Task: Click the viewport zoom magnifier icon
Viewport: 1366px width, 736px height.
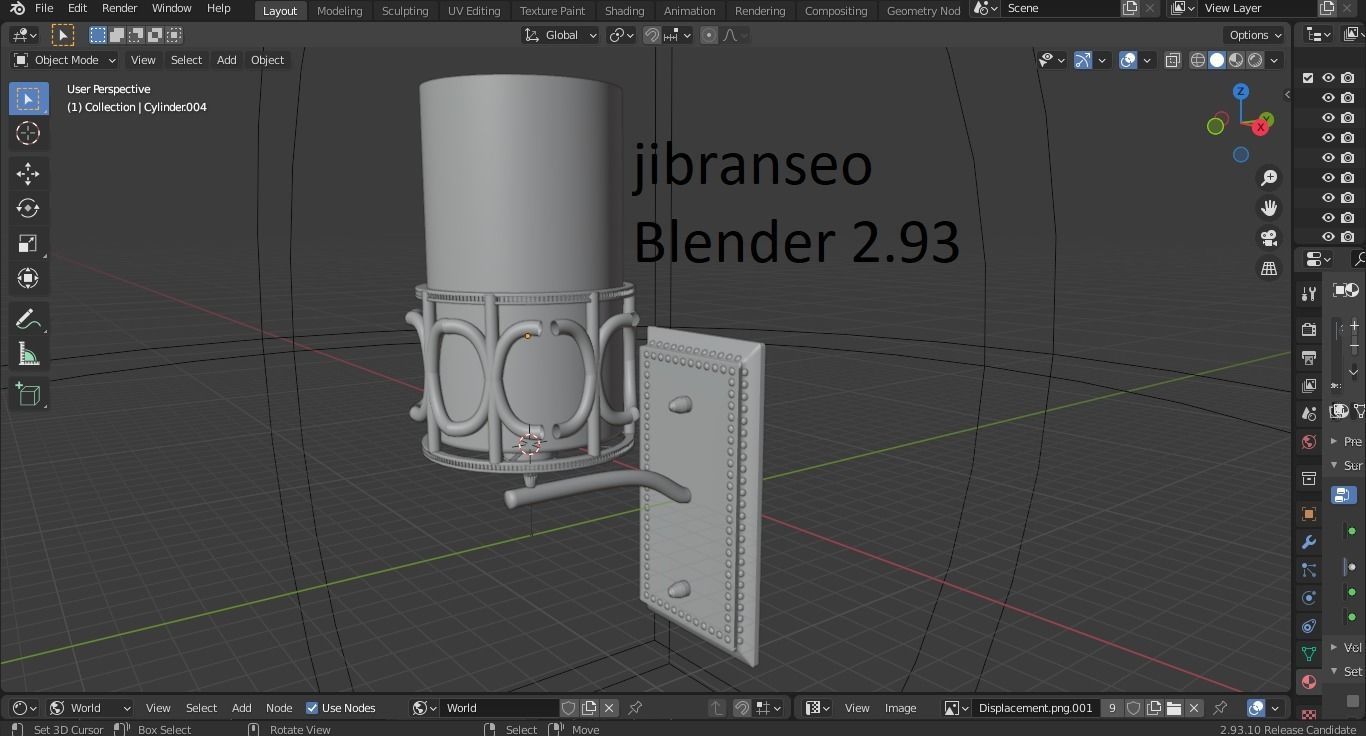Action: 1269,178
